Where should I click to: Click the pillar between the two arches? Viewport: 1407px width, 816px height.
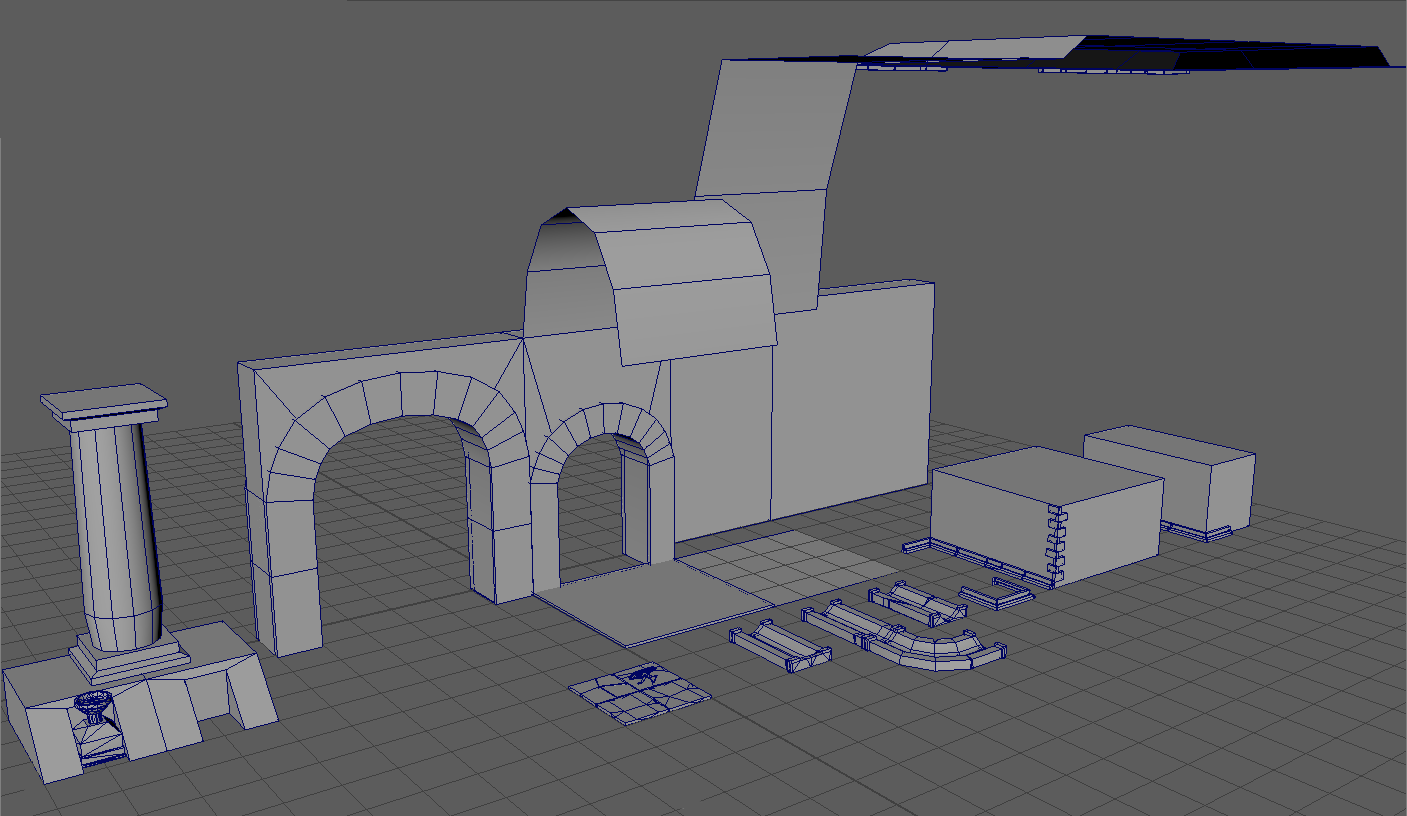[500, 530]
